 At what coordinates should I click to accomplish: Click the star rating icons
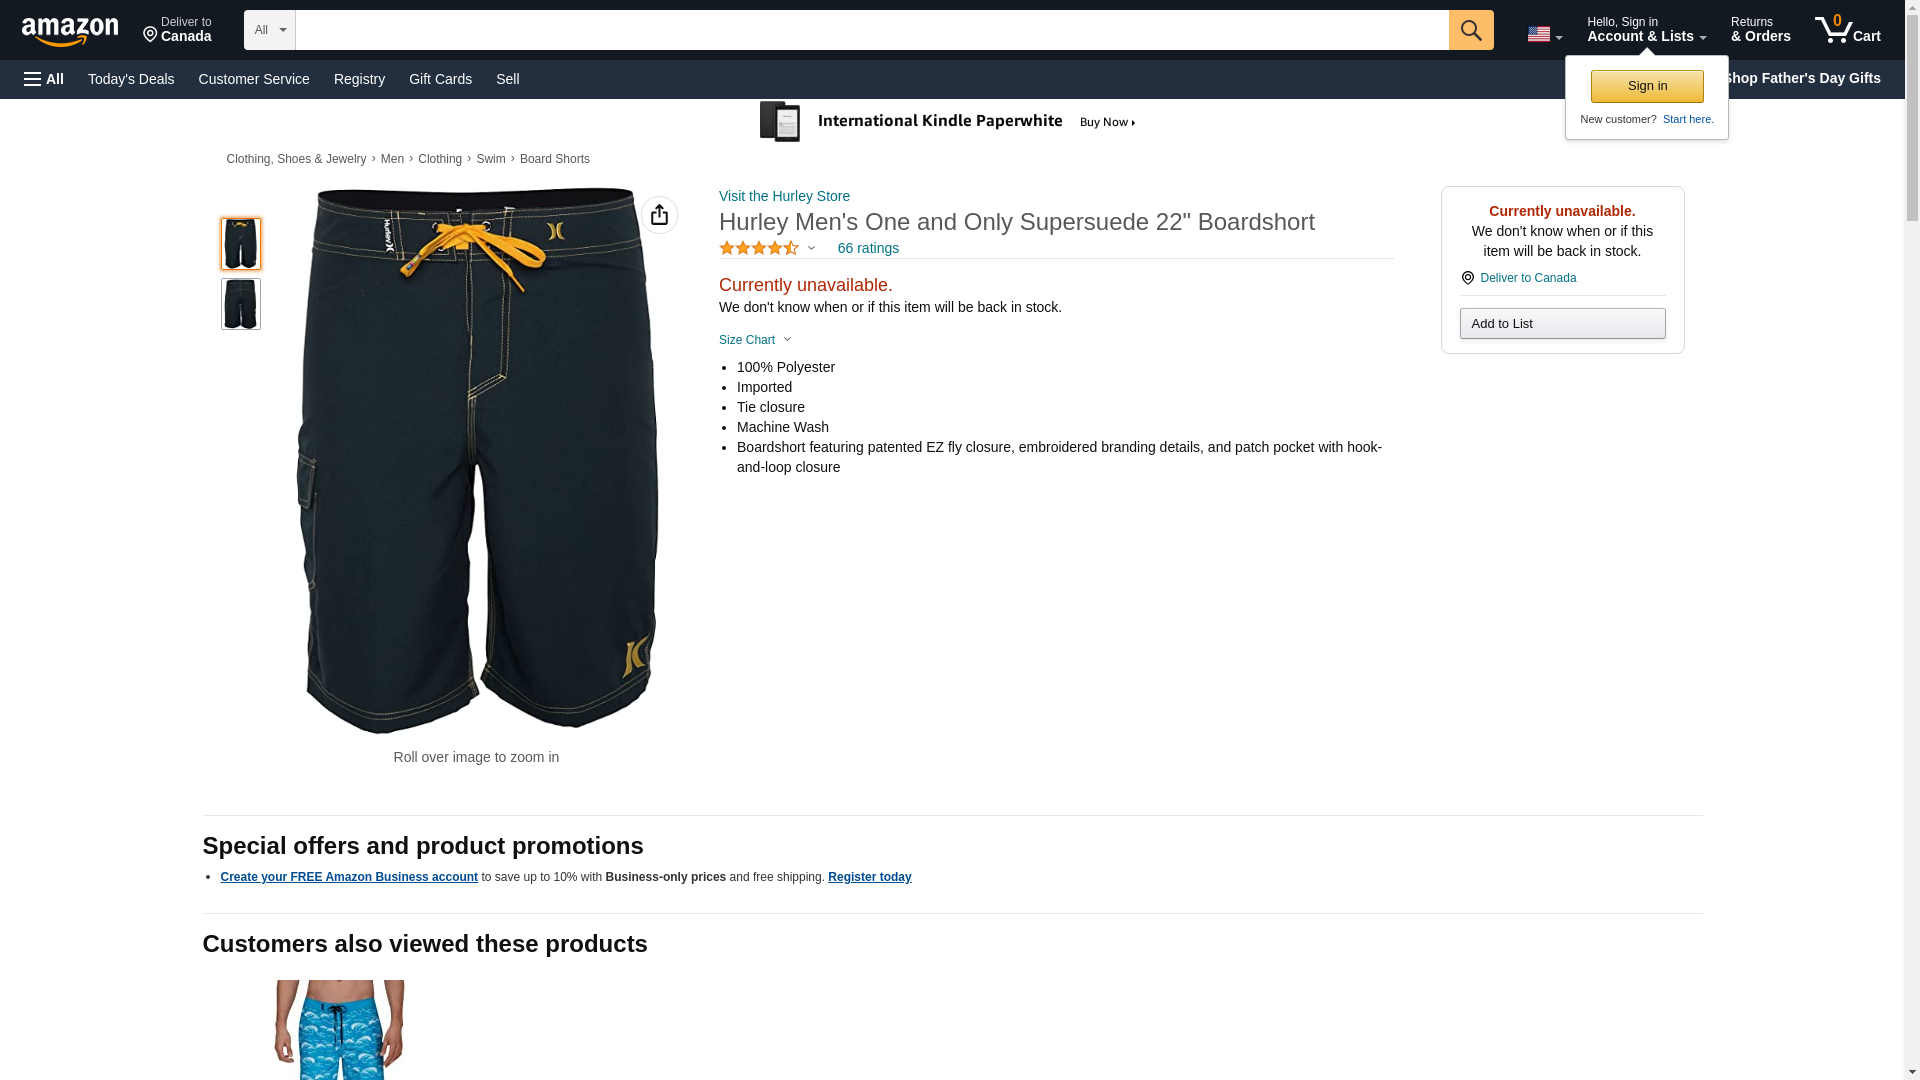[759, 248]
